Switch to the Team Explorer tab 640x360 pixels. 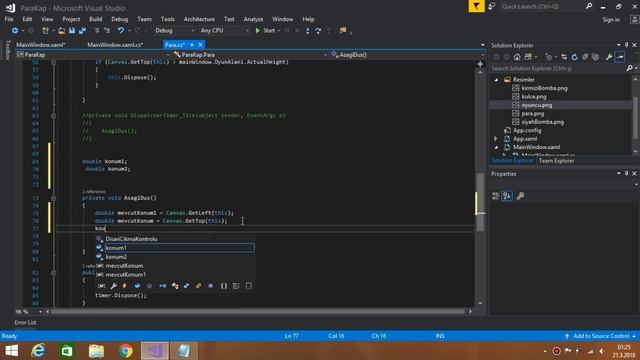pyautogui.click(x=556, y=161)
